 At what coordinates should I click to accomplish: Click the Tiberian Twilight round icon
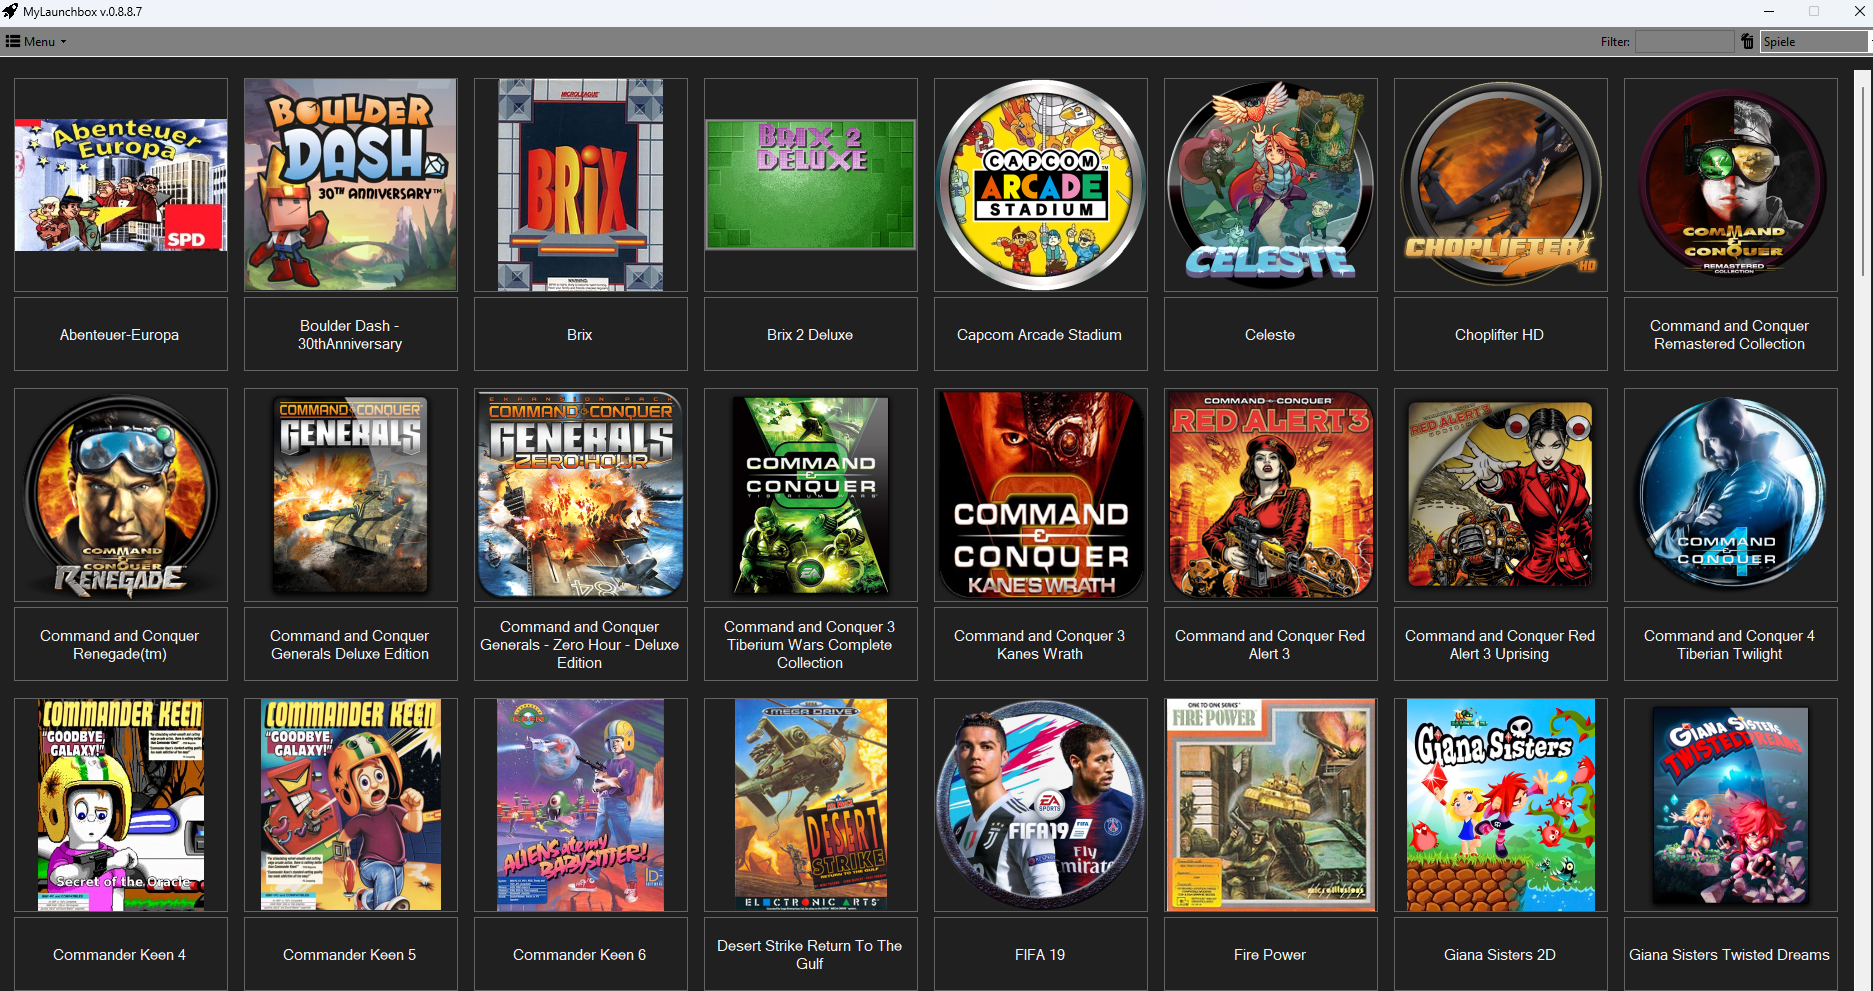pyautogui.click(x=1731, y=495)
